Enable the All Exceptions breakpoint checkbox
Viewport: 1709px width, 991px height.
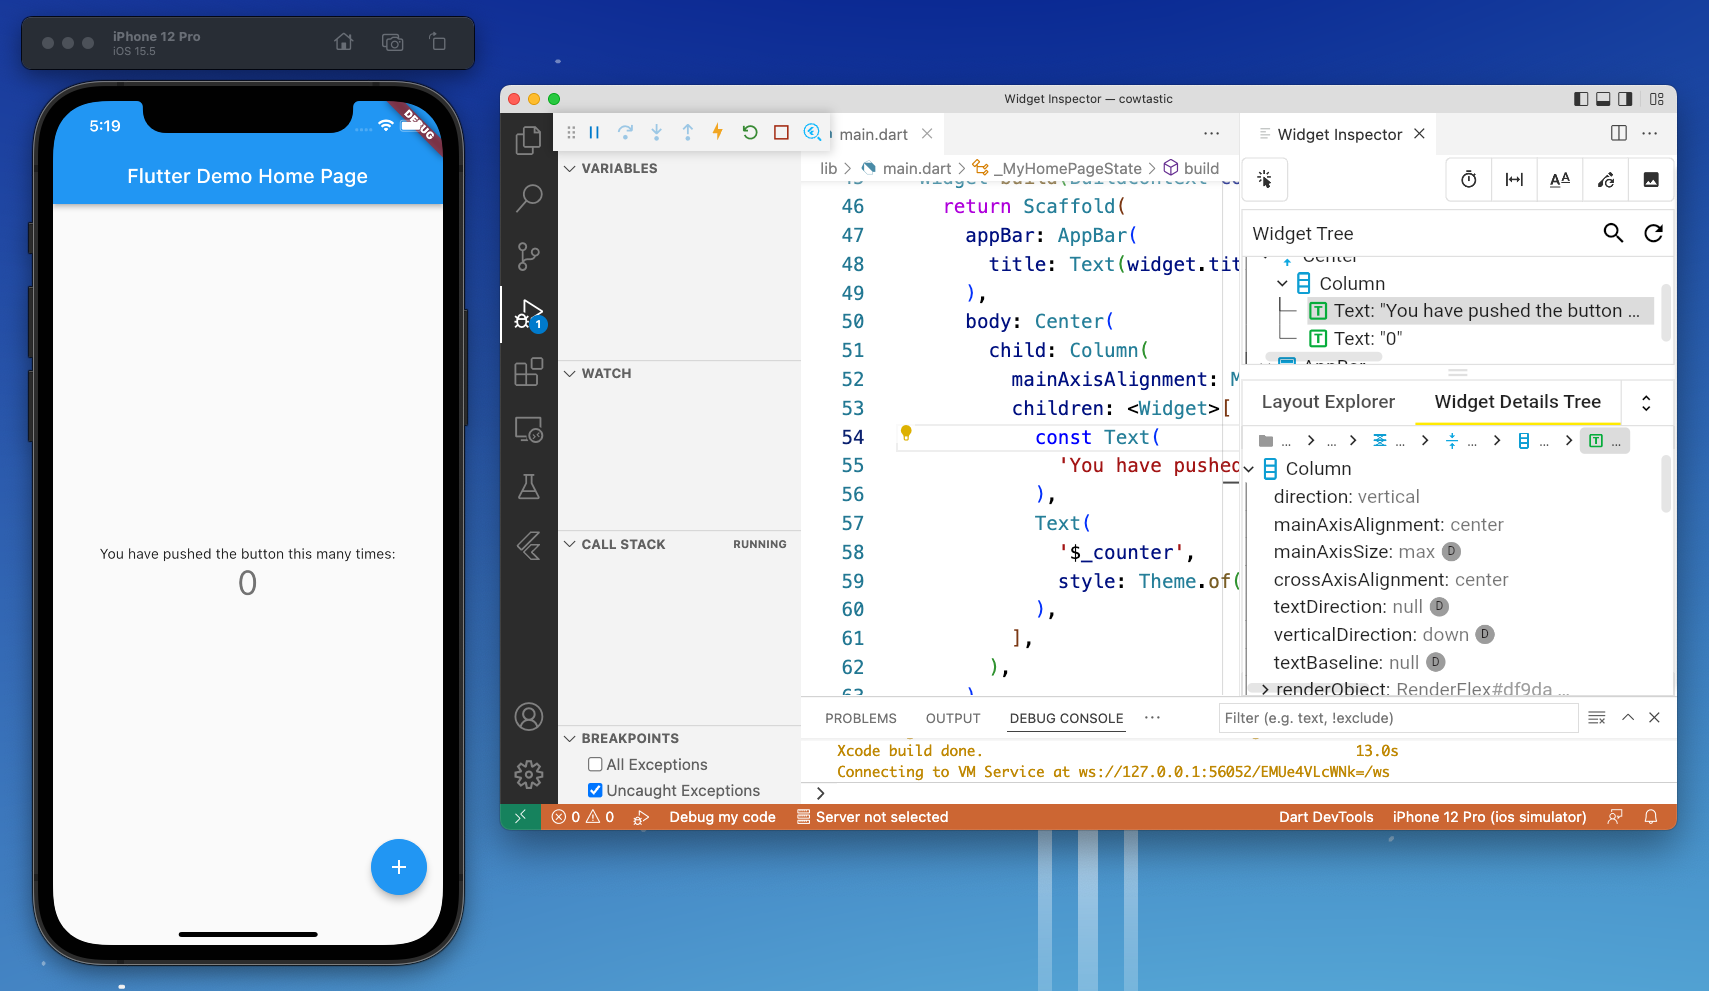click(595, 764)
